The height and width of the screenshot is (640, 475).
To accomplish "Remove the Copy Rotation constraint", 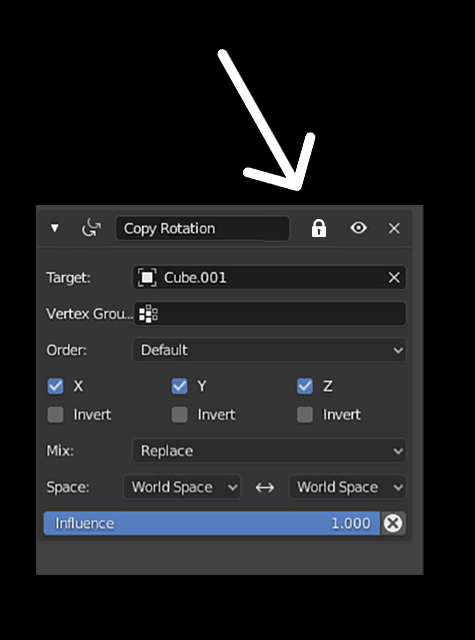I will tap(394, 228).
